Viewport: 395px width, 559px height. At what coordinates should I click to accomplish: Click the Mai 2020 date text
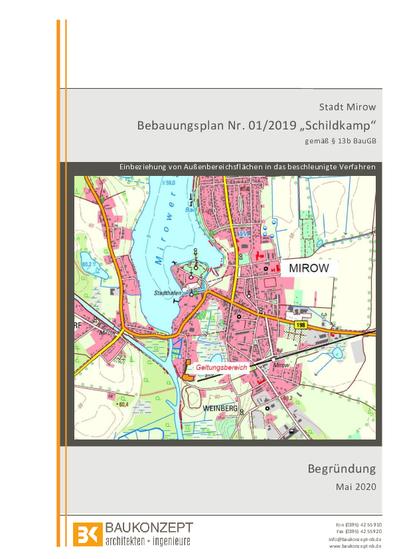click(x=356, y=487)
